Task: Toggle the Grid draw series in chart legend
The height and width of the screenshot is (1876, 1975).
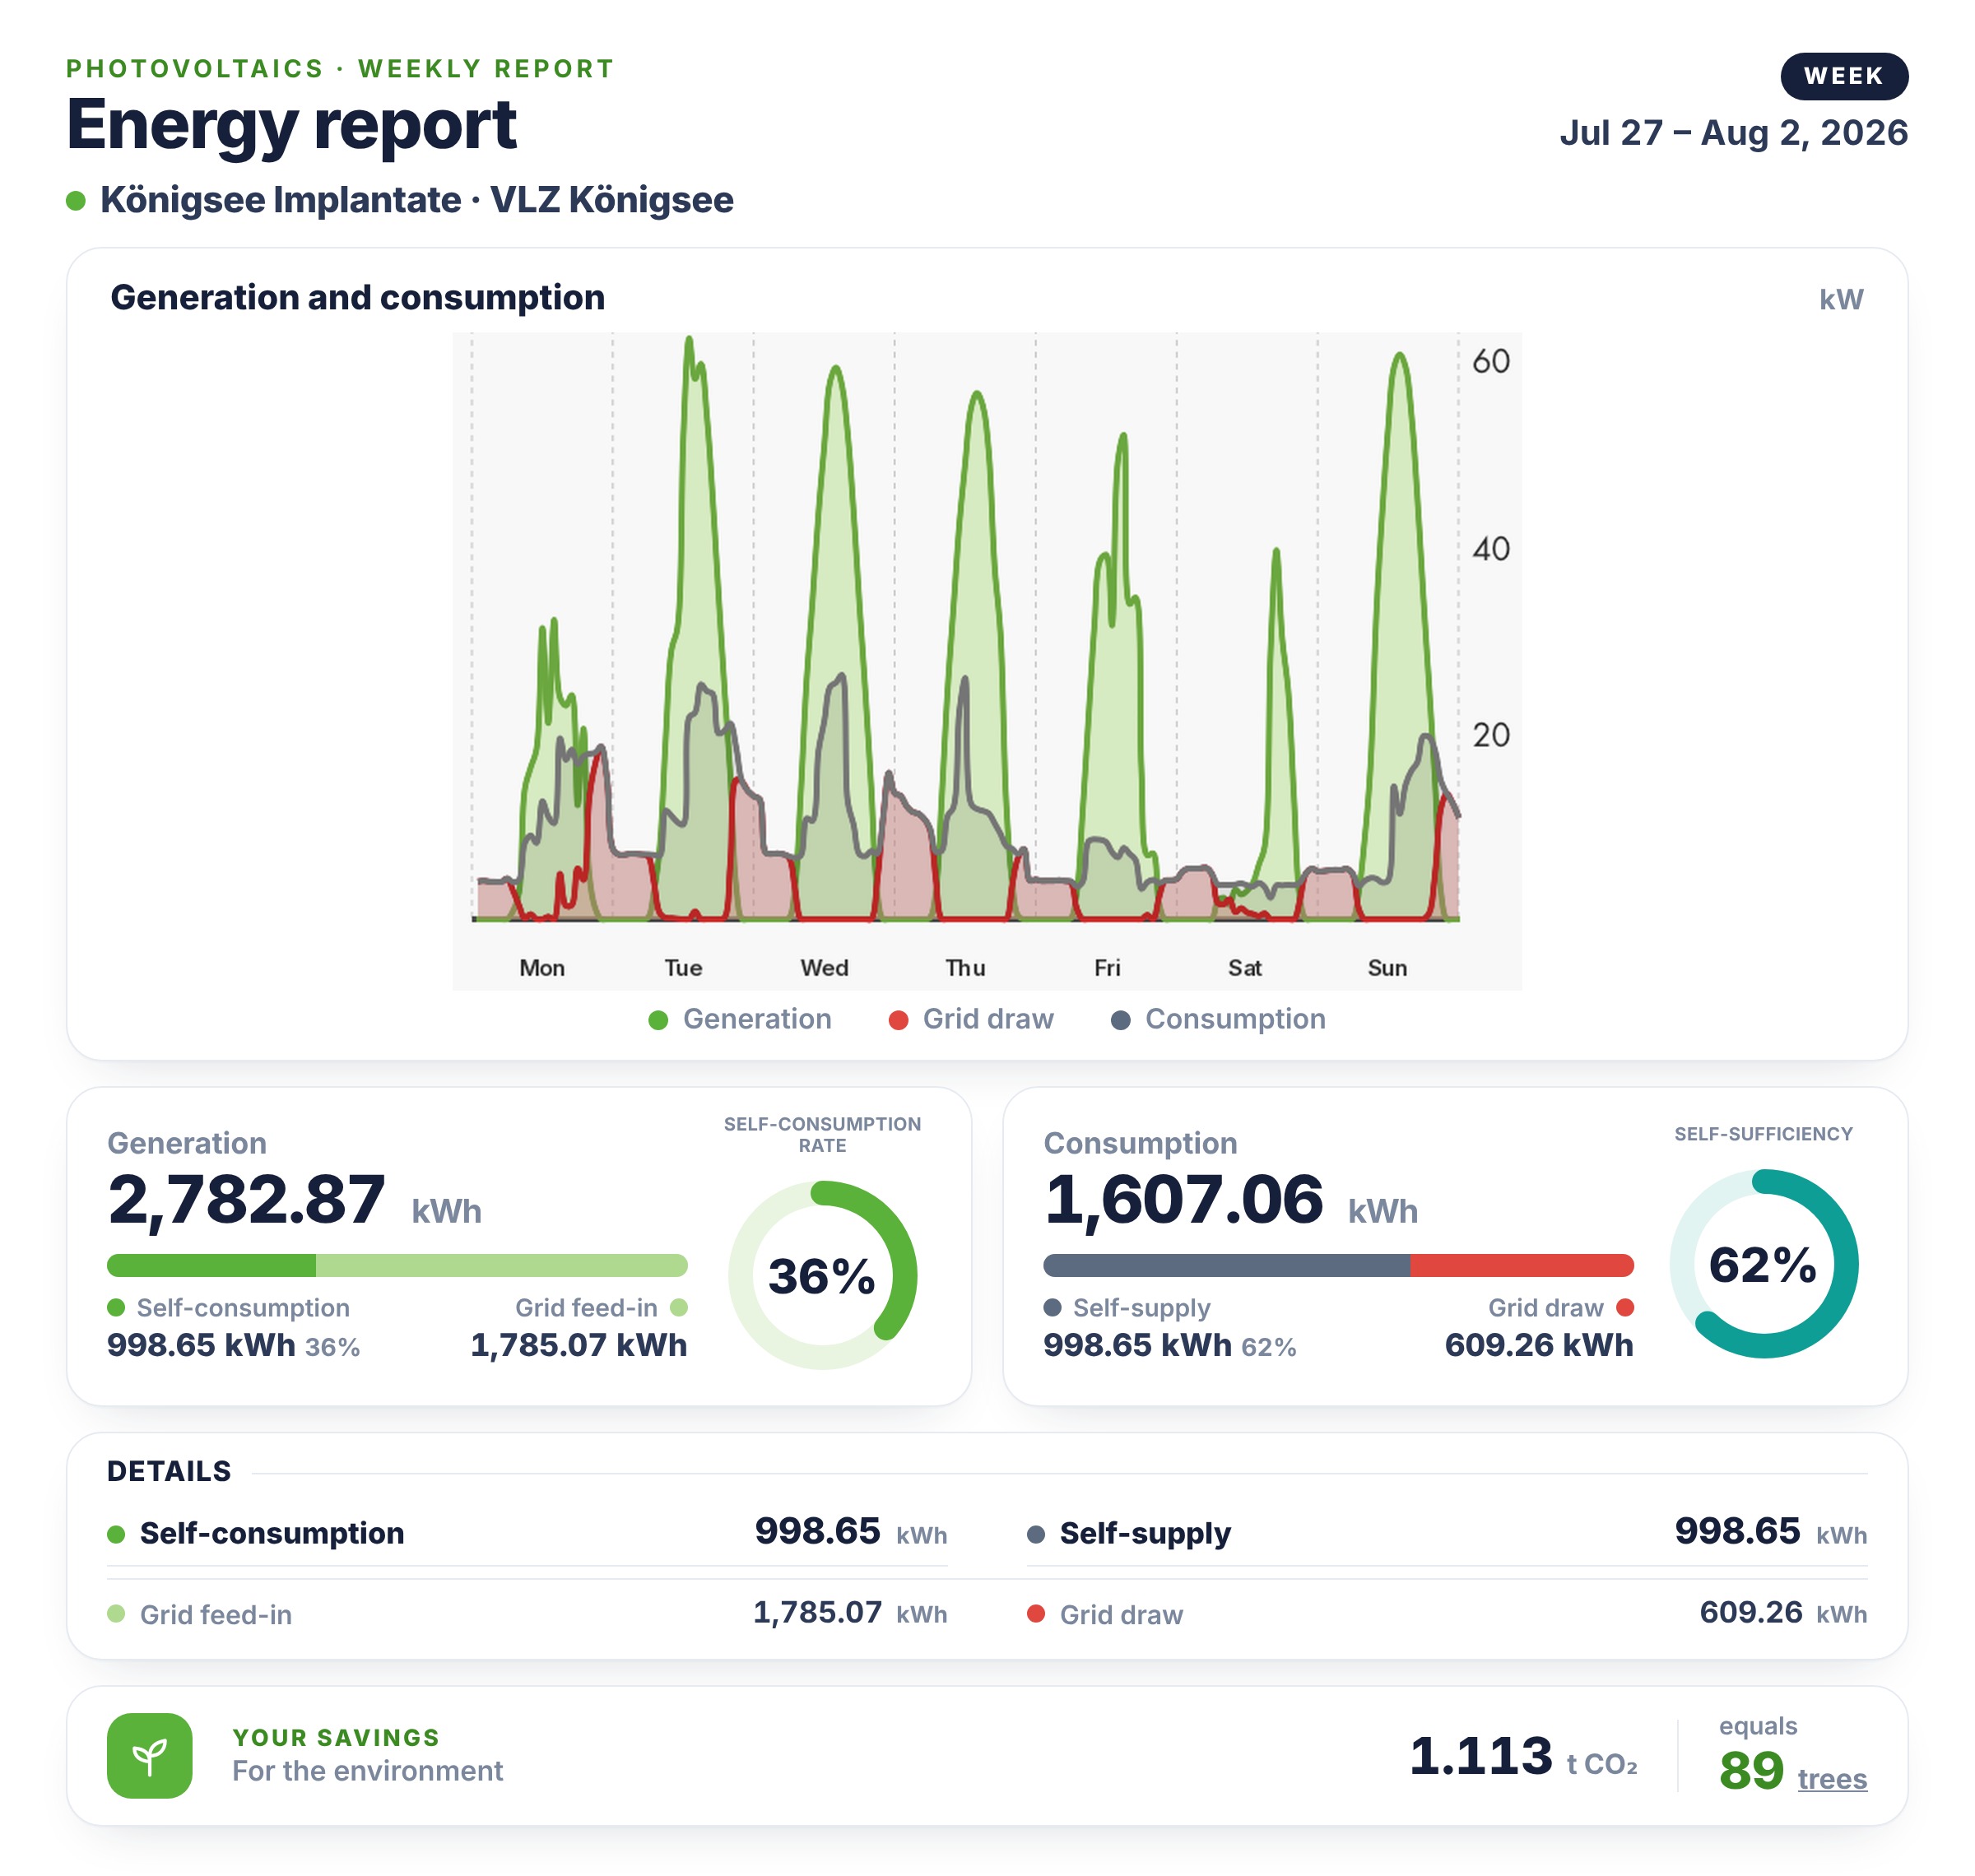Action: tap(971, 1019)
